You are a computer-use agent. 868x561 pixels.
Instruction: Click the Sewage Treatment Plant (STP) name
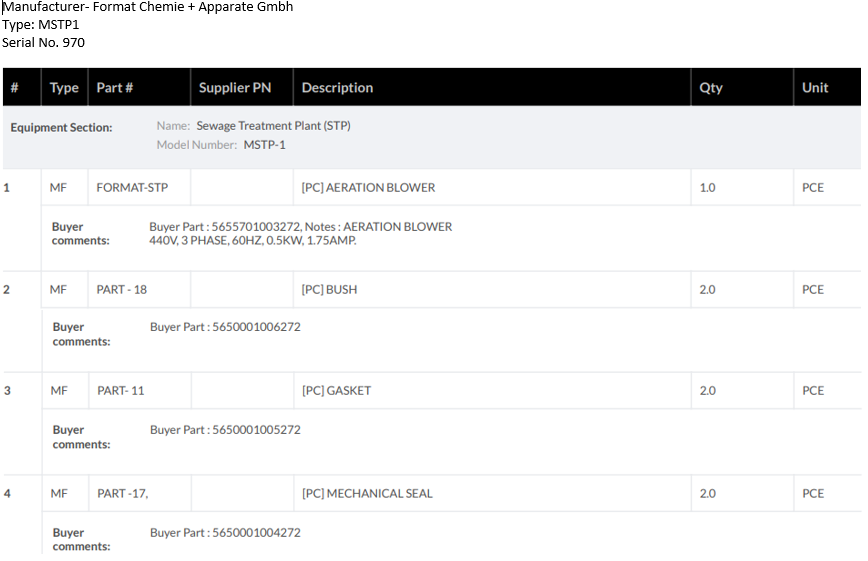pos(273,126)
